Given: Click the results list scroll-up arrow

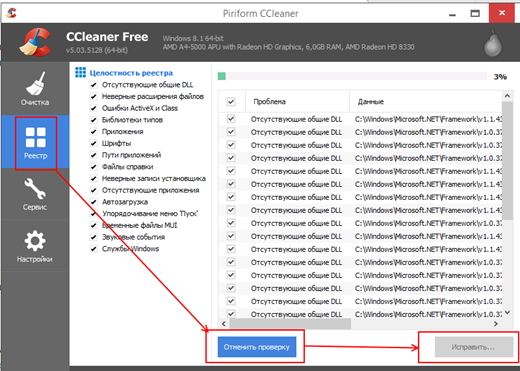Looking at the screenshot, I should (x=507, y=96).
